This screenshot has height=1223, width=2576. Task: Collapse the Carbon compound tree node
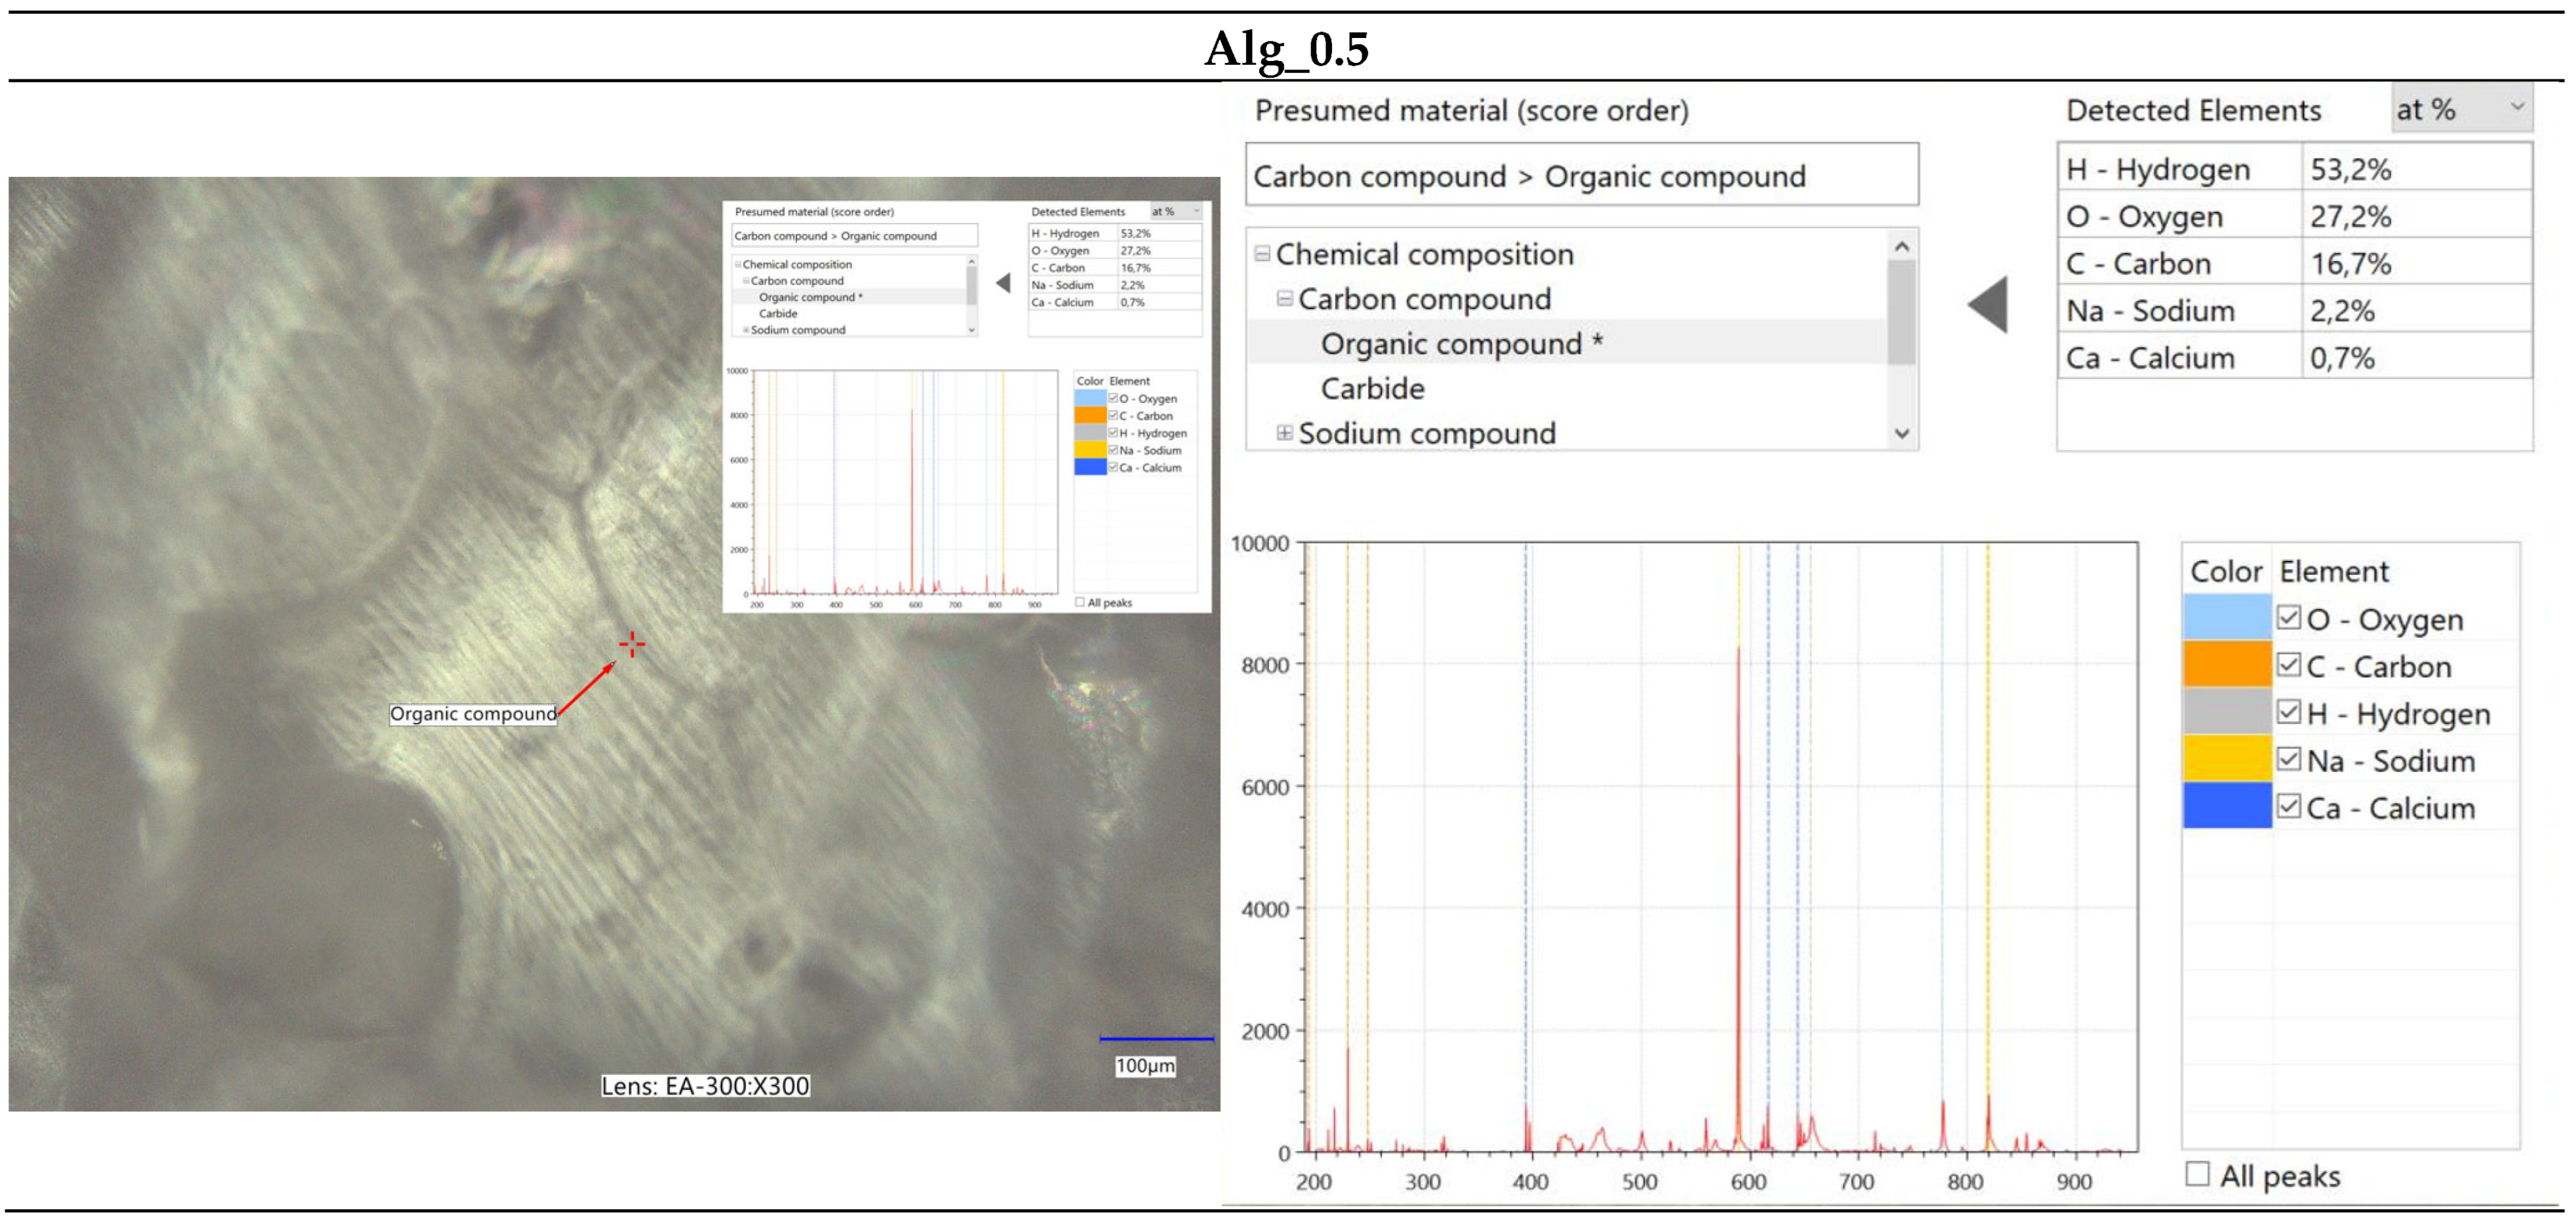pos(1285,299)
